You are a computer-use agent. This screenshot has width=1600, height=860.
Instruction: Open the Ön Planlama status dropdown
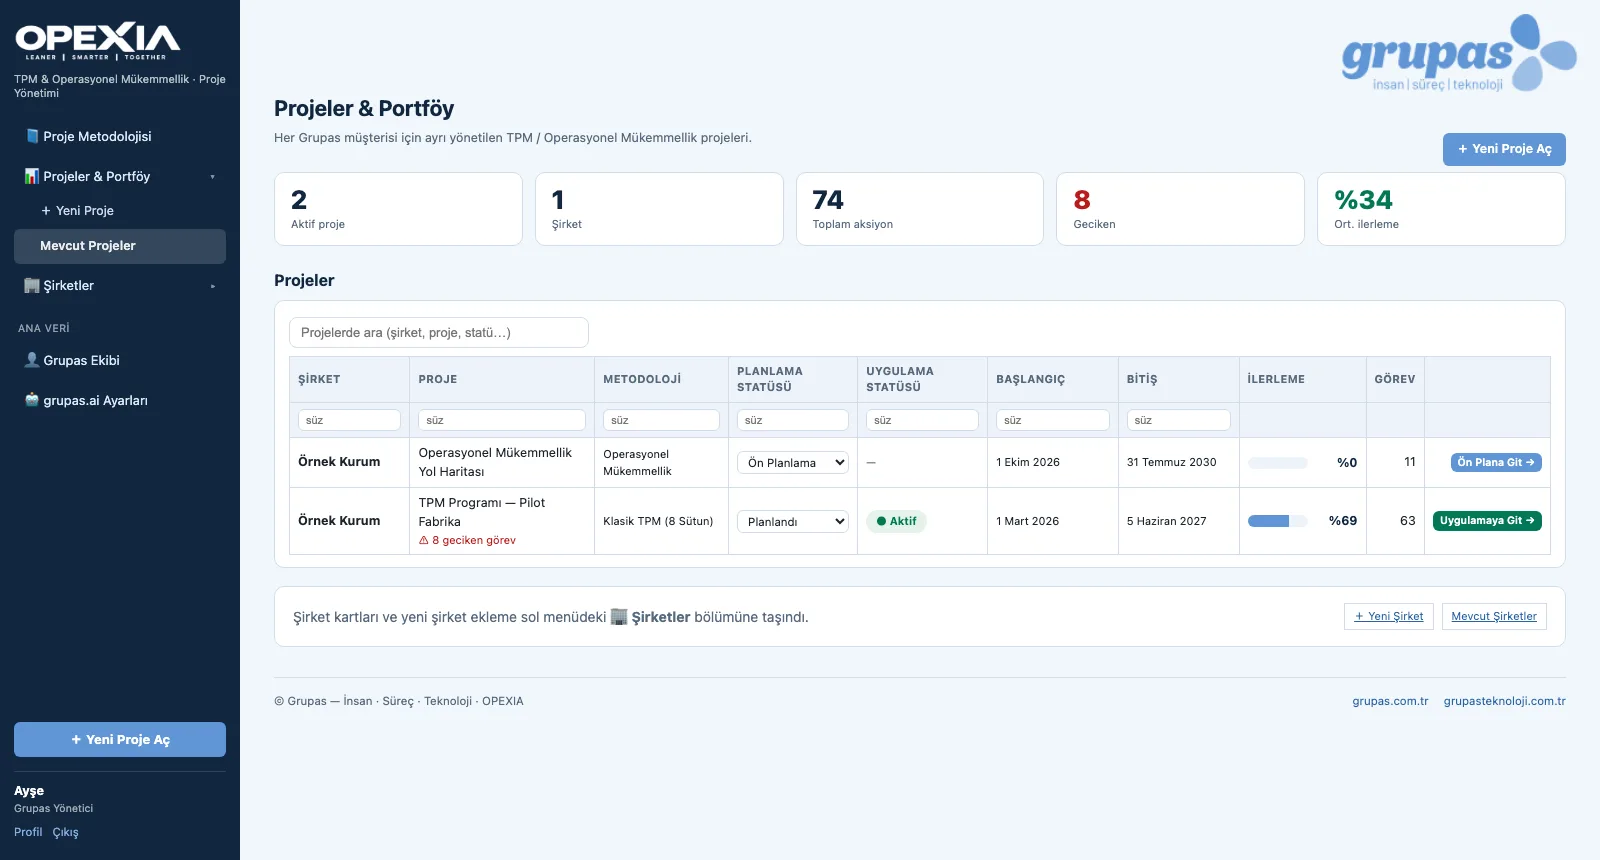click(x=793, y=463)
